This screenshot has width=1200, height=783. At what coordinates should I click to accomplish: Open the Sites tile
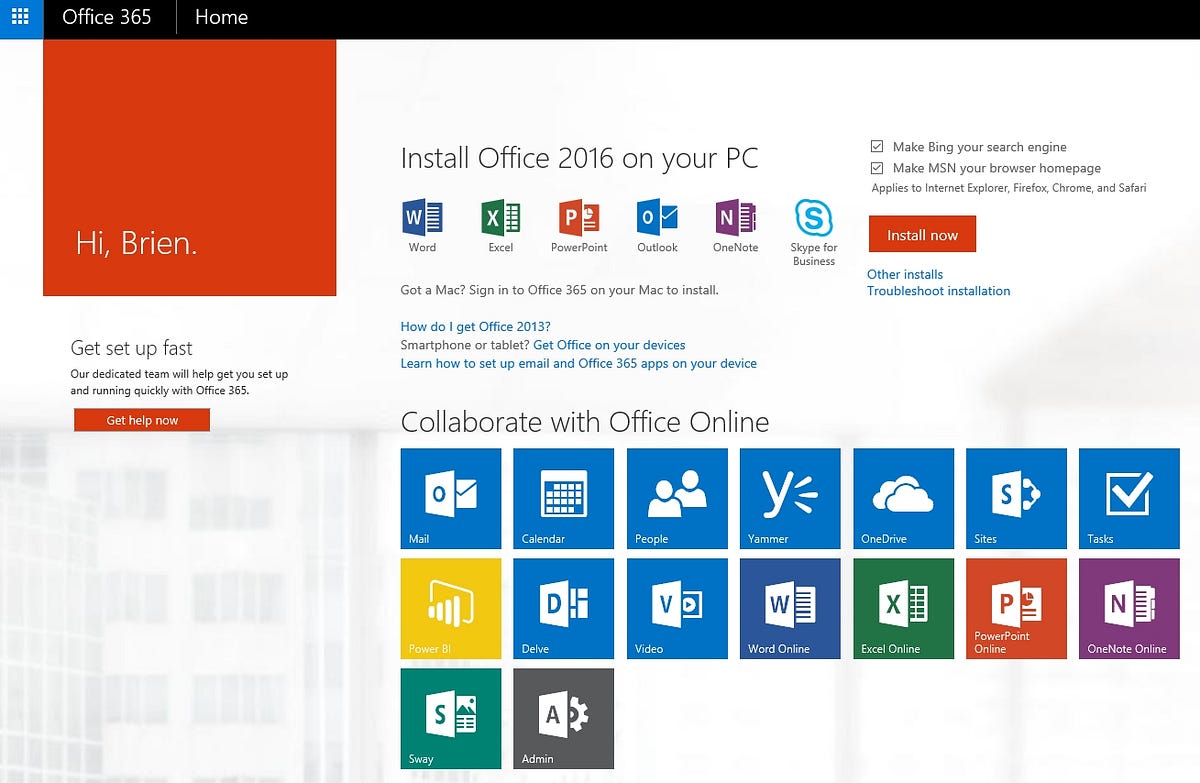point(1017,499)
